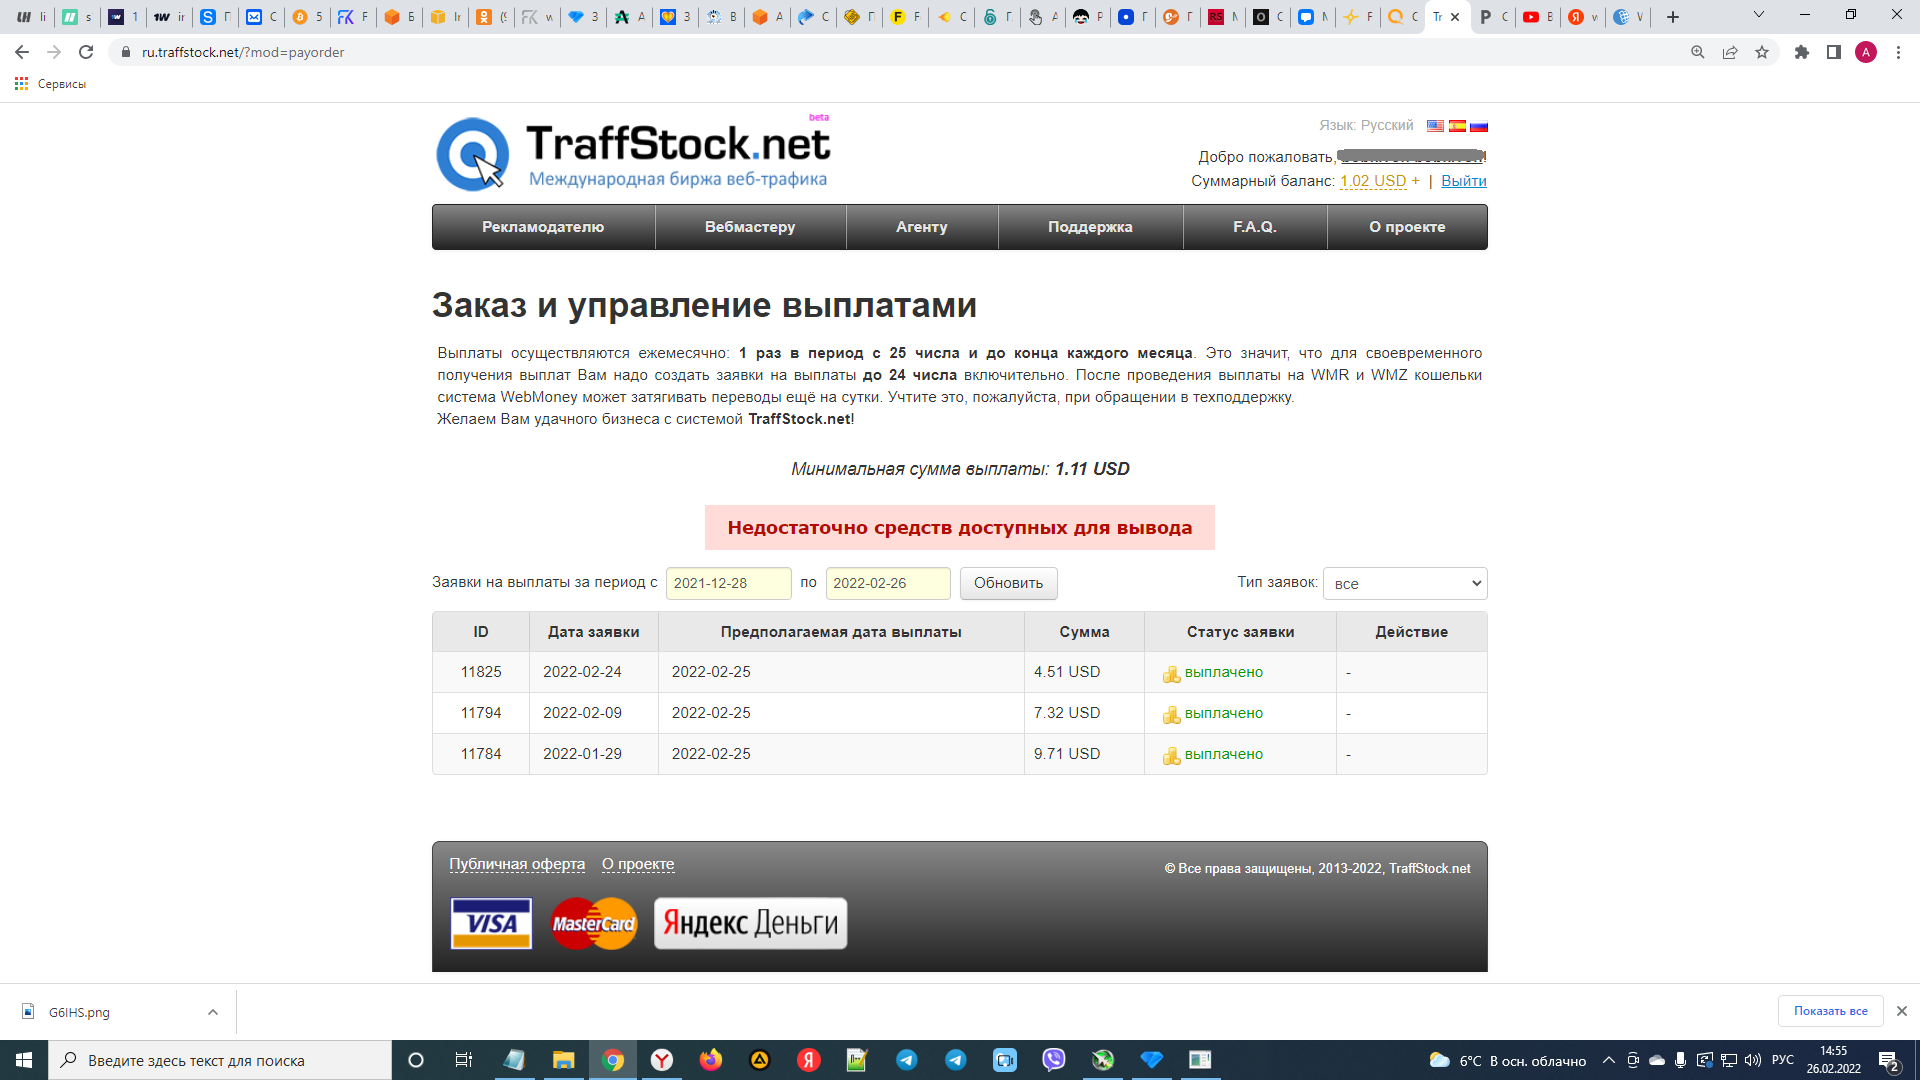The image size is (1920, 1080).
Task: Open the Рекламодателю menu
Action: click(543, 227)
